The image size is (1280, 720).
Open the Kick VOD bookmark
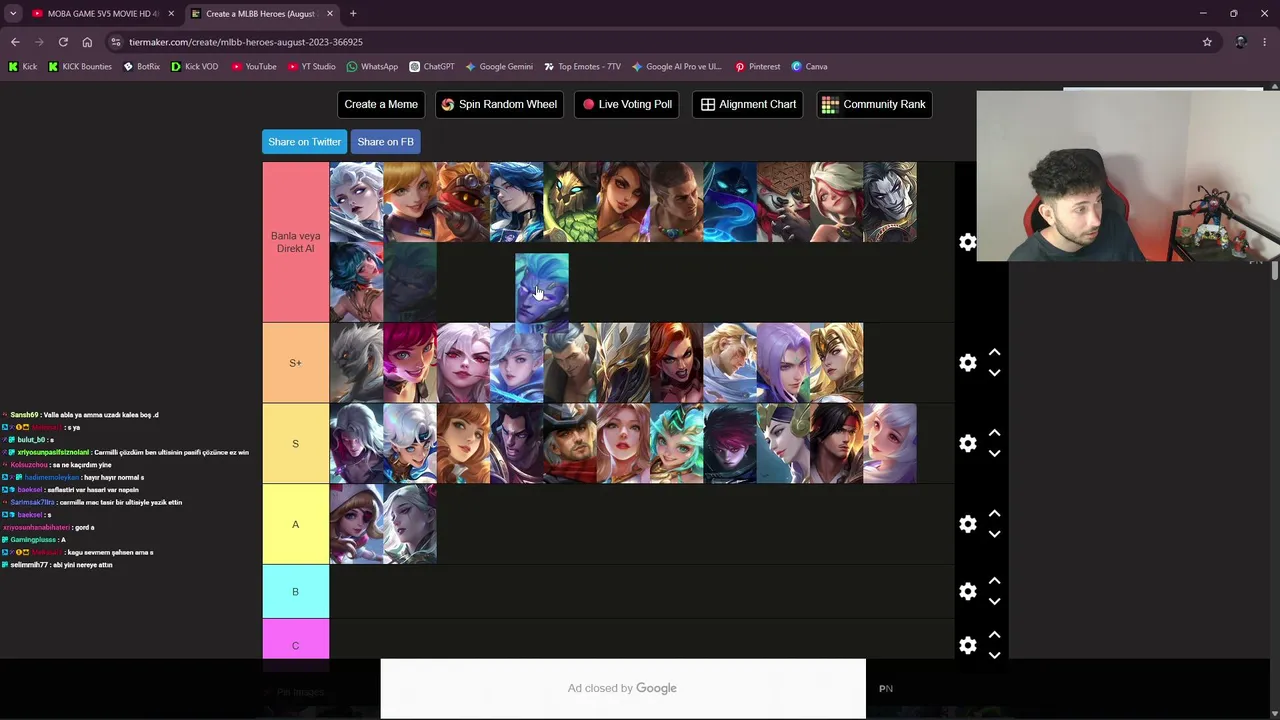point(194,66)
